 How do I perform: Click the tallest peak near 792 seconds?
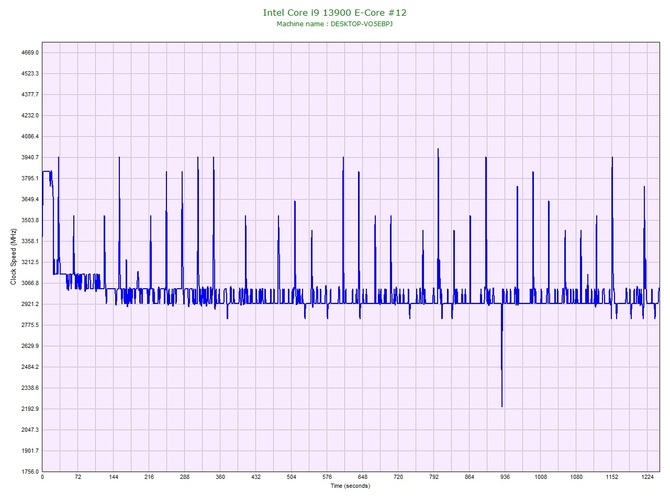tap(438, 150)
